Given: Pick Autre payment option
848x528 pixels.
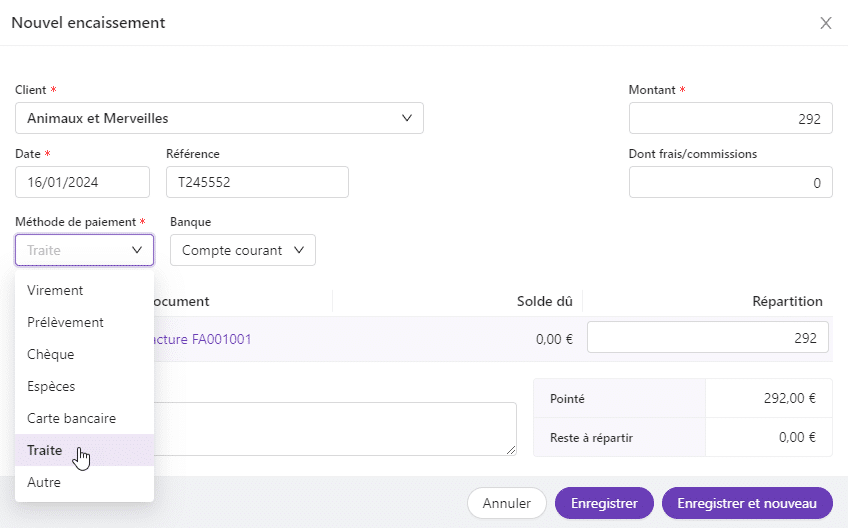Looking at the screenshot, I should pyautogui.click(x=44, y=482).
